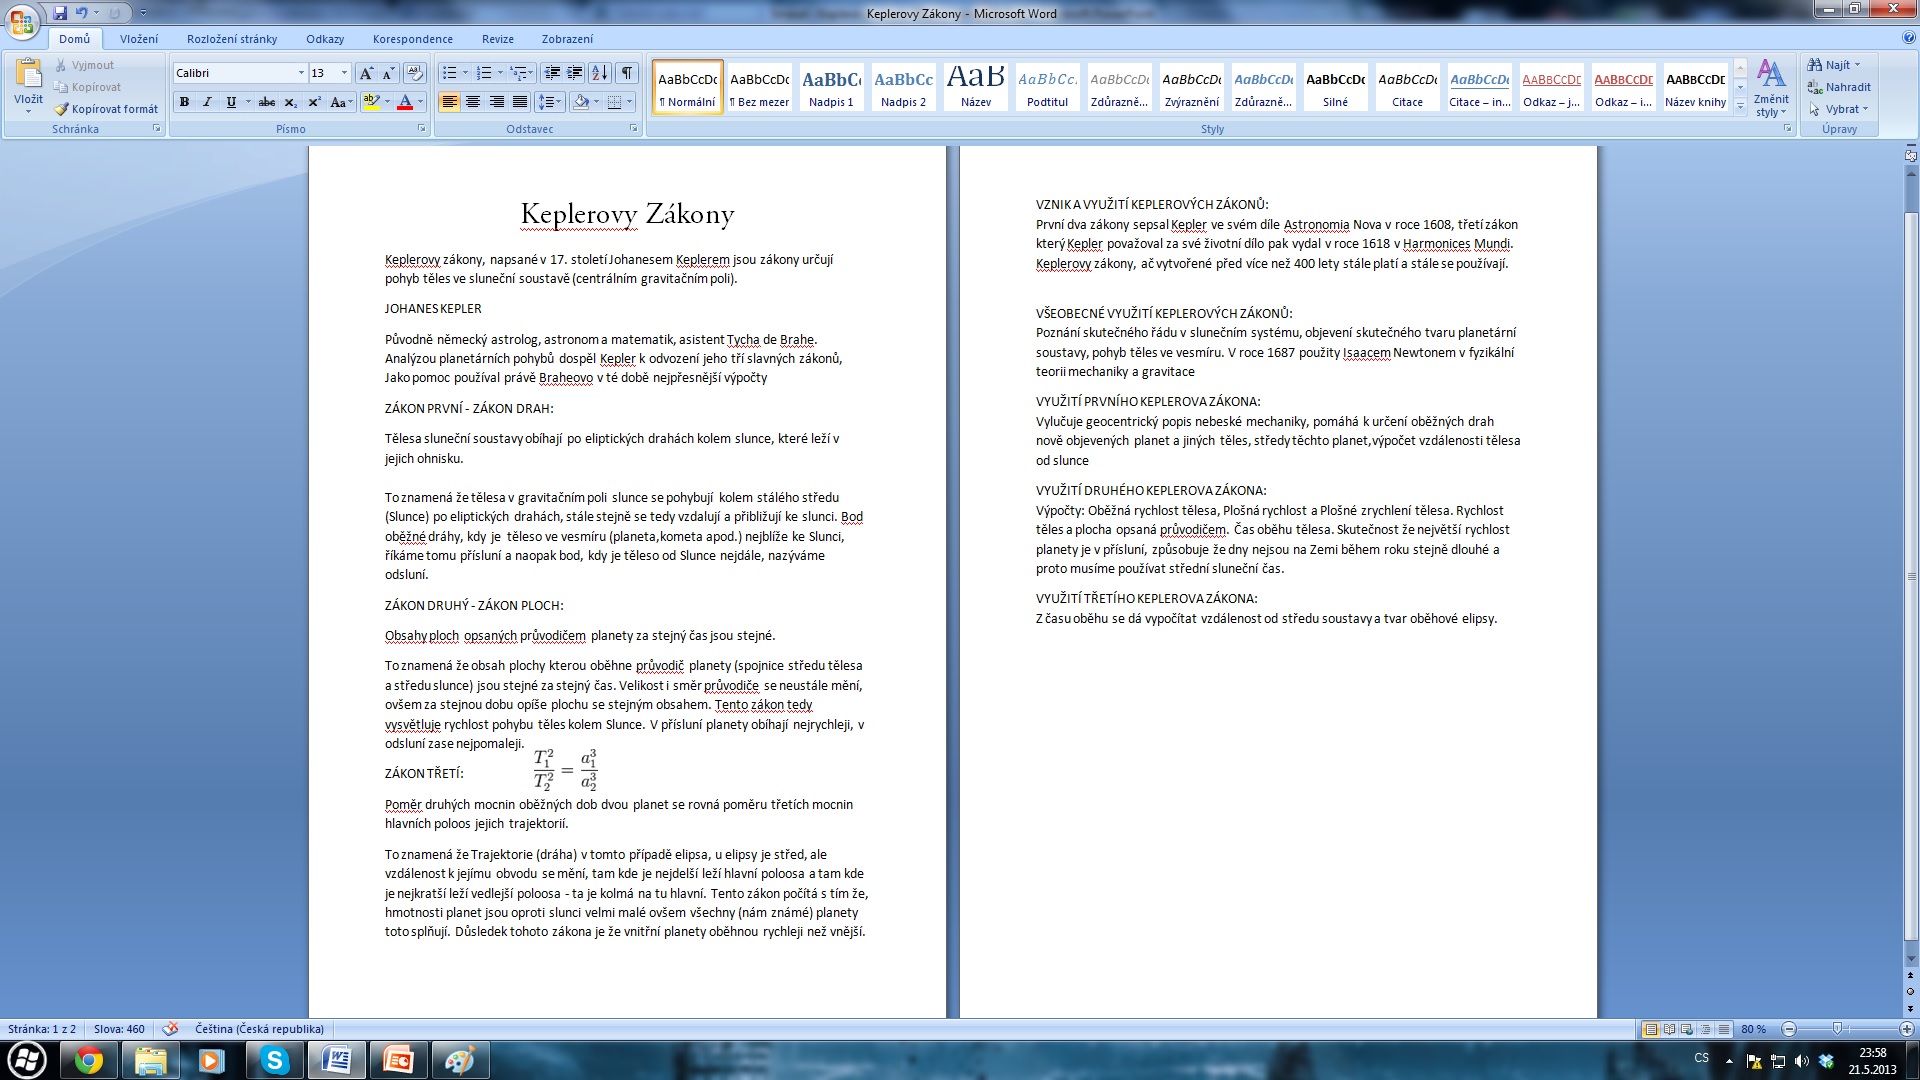
Task: Expand line spacing options dropdown
Action: click(560, 102)
